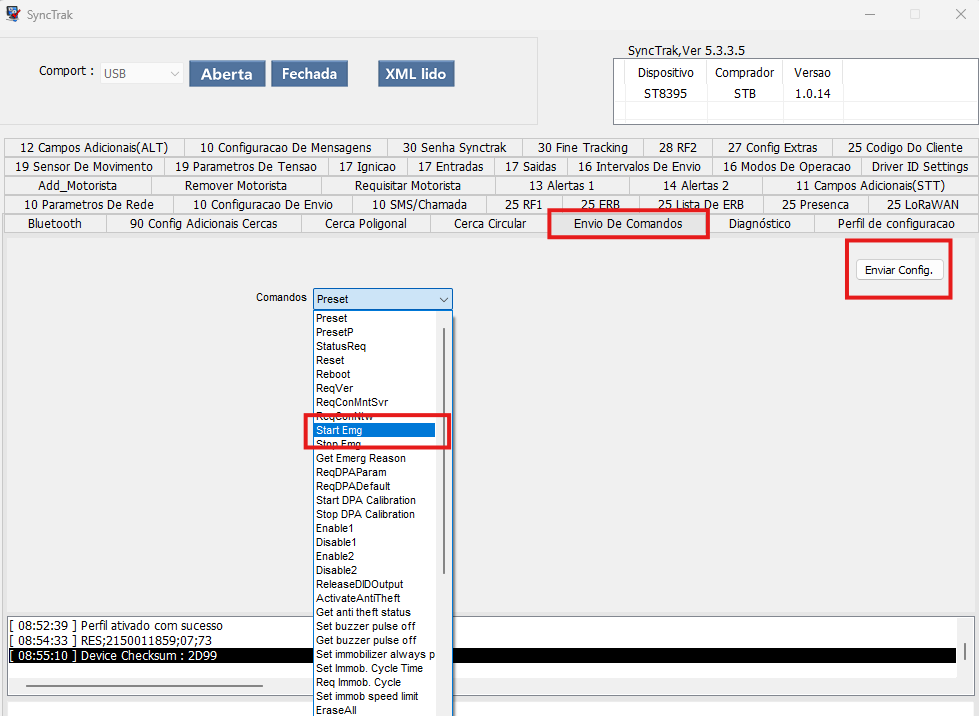Open the 25 Presenca tab

pos(815,205)
